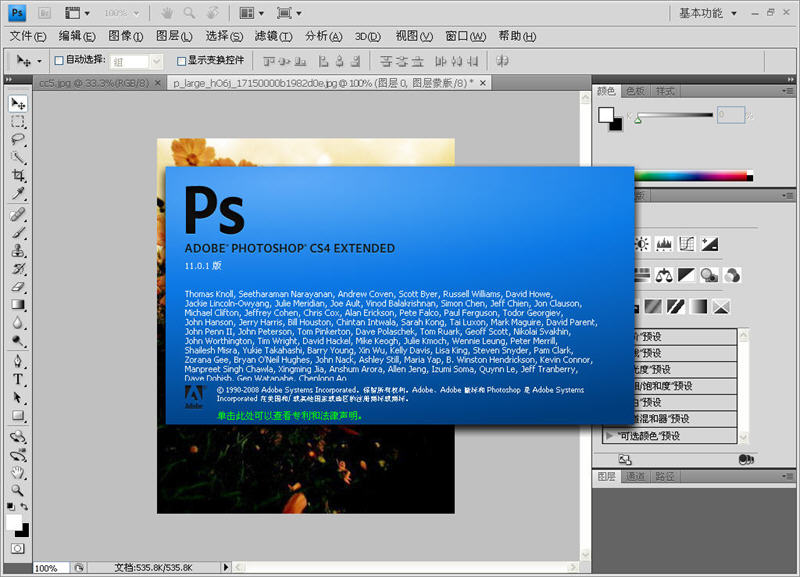Image resolution: width=800 pixels, height=577 pixels.
Task: Select the 3D Orbit tool
Action: tap(18, 455)
